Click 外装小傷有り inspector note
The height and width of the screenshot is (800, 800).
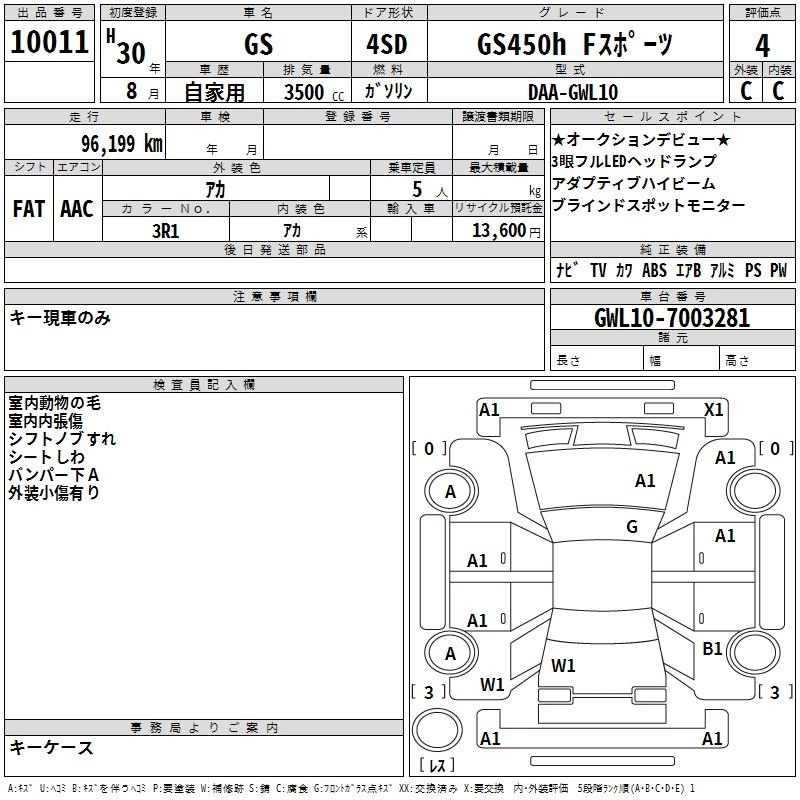(54, 493)
